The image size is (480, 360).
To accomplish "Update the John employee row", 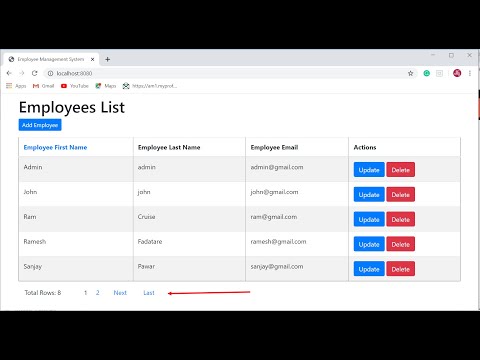I will 369,195.
